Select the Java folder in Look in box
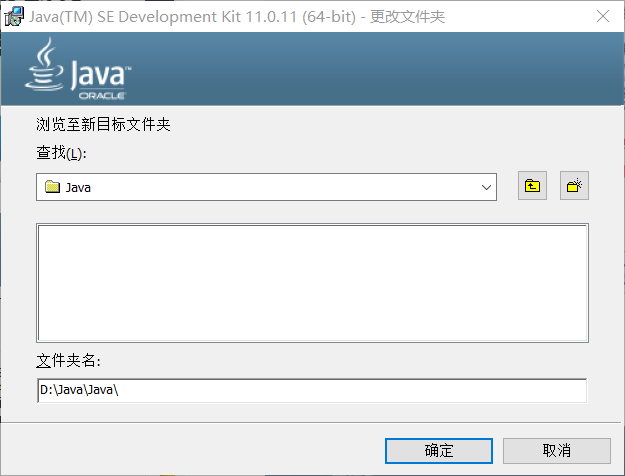Screen dimensions: 625x476 point(266,187)
